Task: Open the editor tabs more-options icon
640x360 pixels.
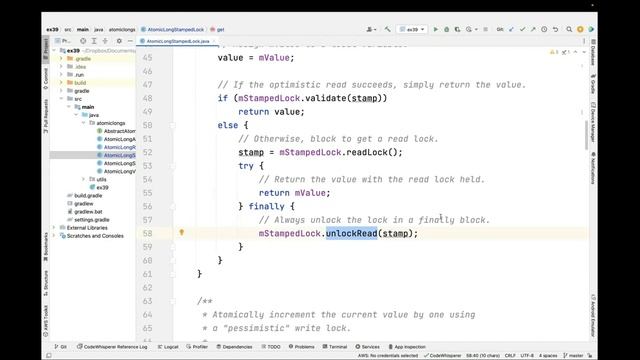Action: 584,41
